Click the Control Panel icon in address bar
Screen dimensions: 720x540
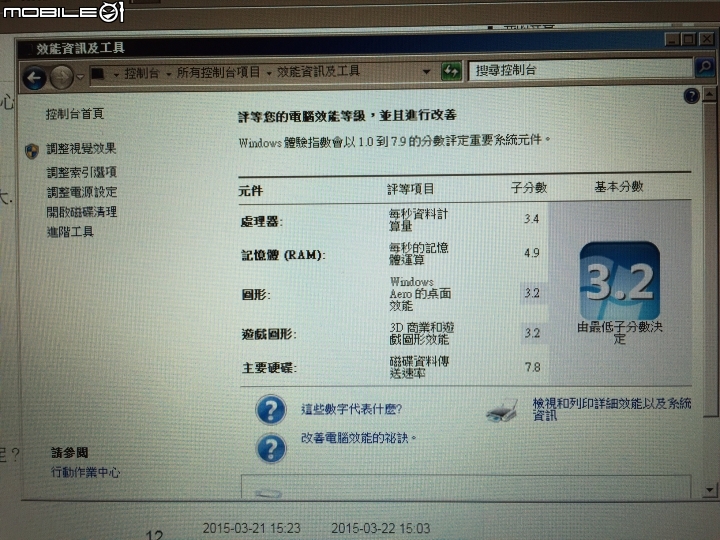coord(97,73)
